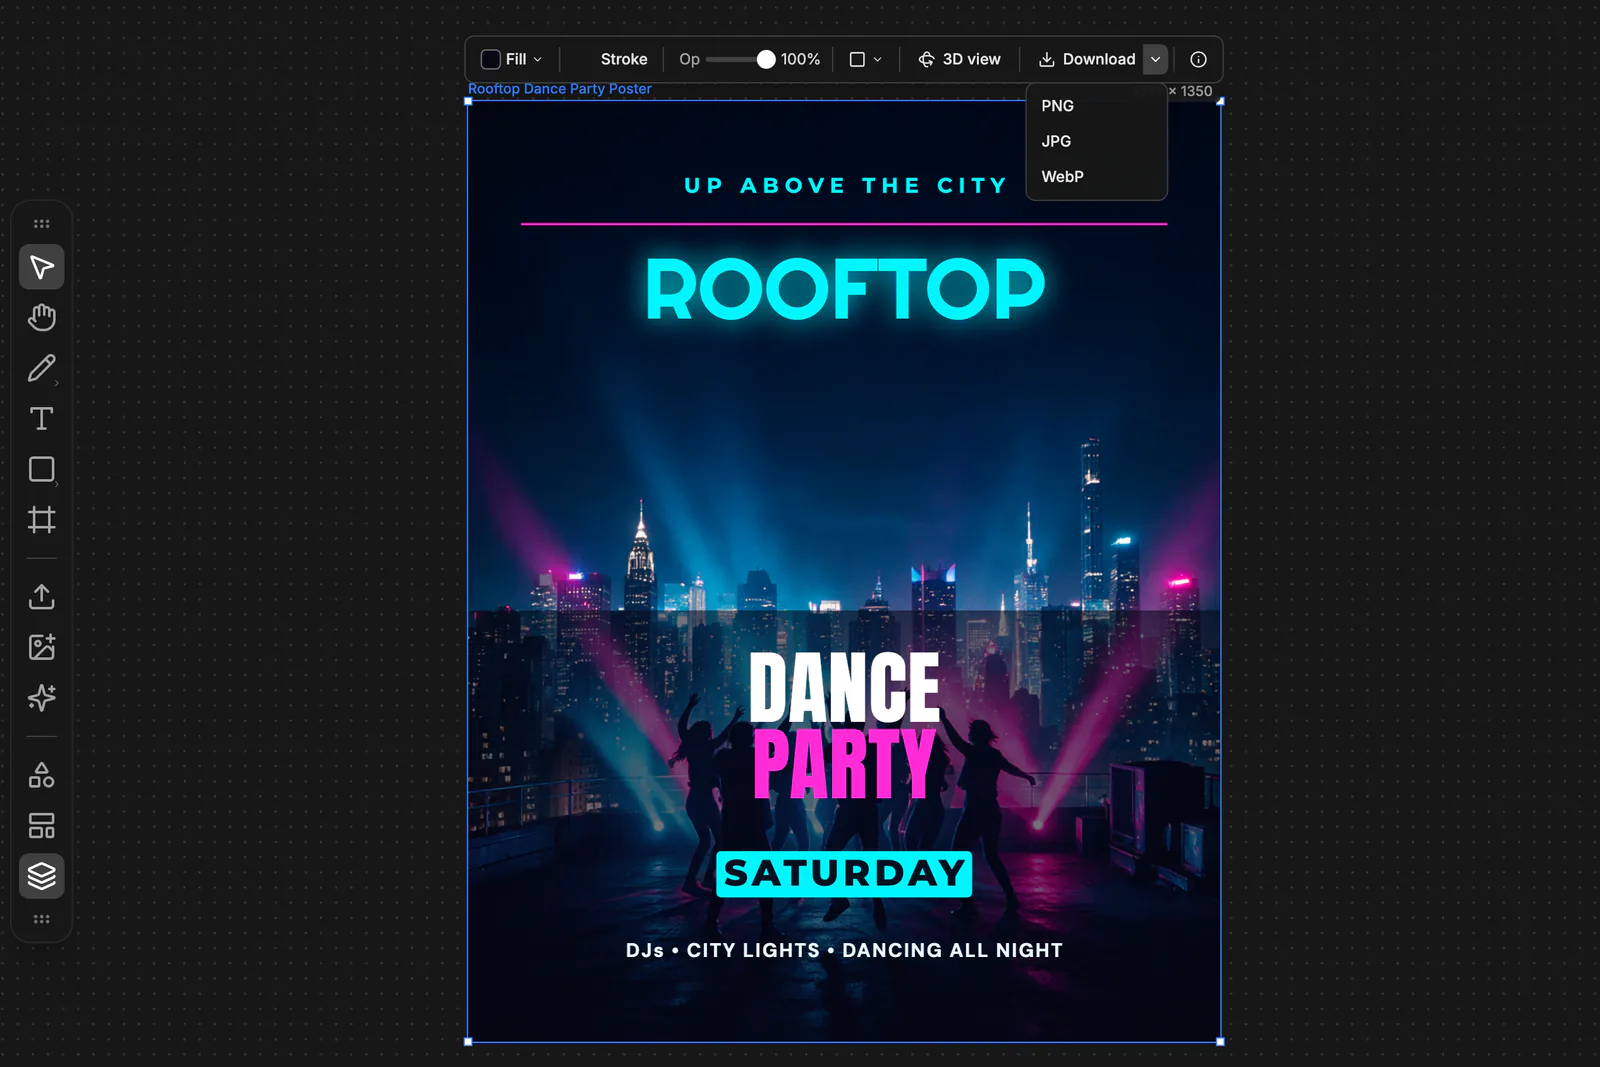The height and width of the screenshot is (1067, 1600).
Task: Choose PNG export format
Action: pyautogui.click(x=1097, y=106)
